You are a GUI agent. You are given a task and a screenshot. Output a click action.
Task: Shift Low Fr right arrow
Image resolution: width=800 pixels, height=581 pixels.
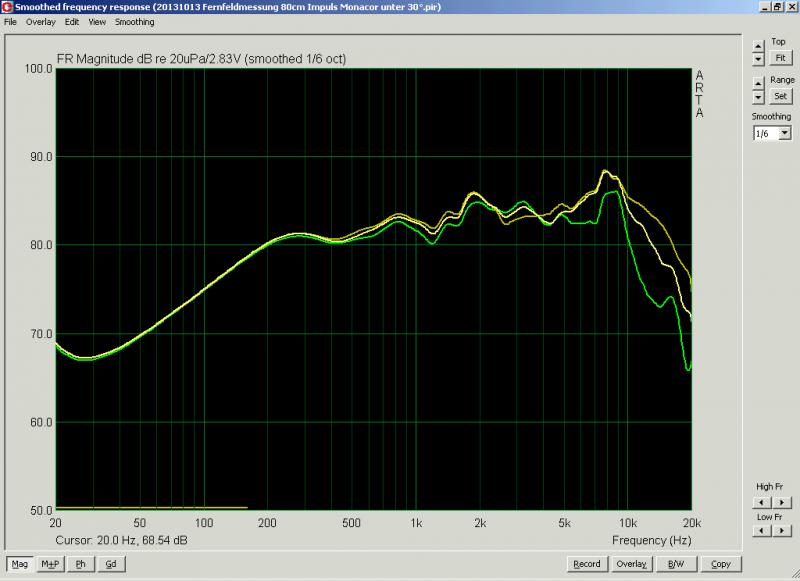point(782,531)
